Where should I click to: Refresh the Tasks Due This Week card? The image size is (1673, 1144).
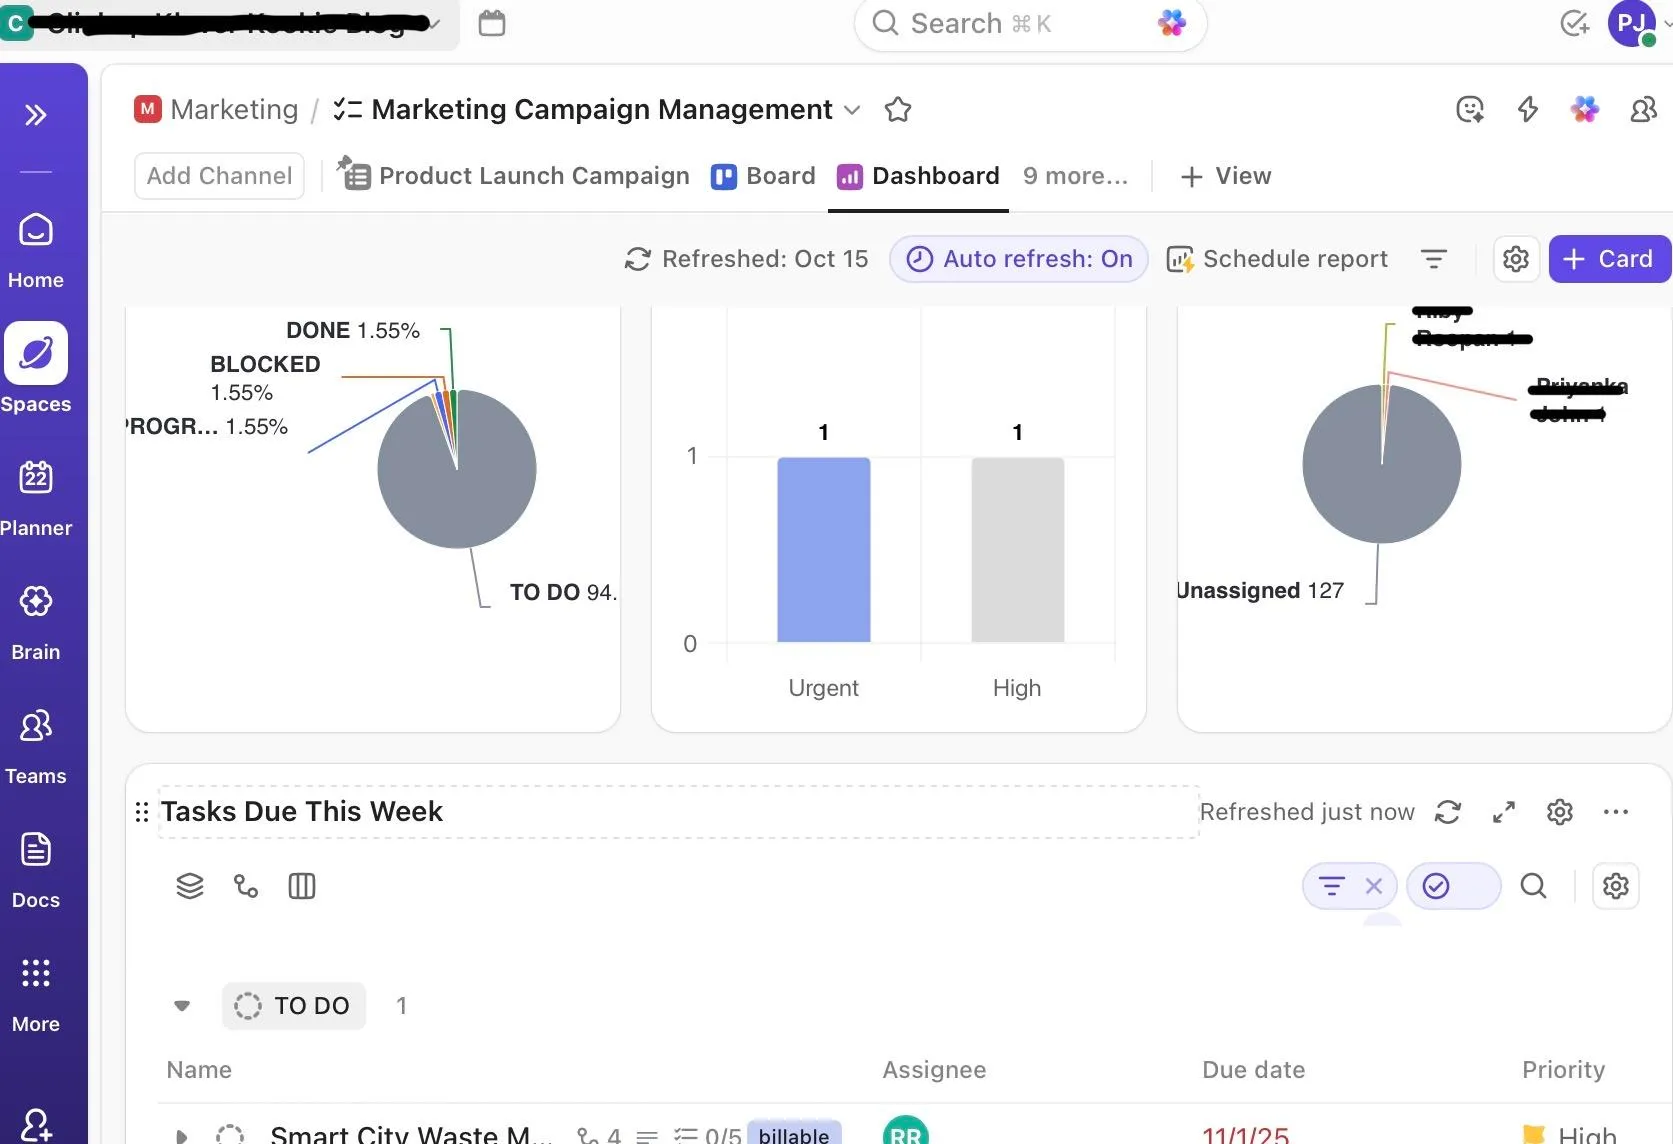1448,812
